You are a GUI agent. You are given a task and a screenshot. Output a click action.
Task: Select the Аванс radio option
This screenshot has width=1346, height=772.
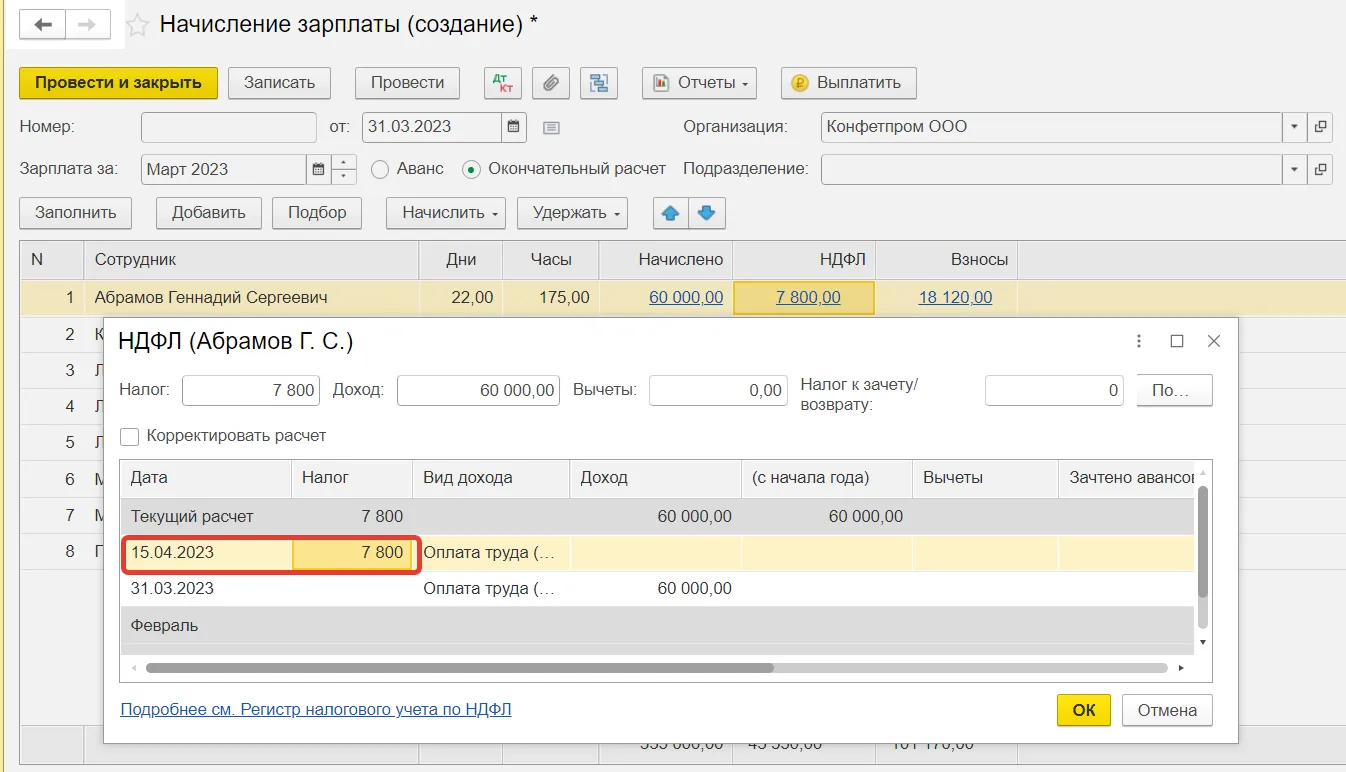click(380, 169)
